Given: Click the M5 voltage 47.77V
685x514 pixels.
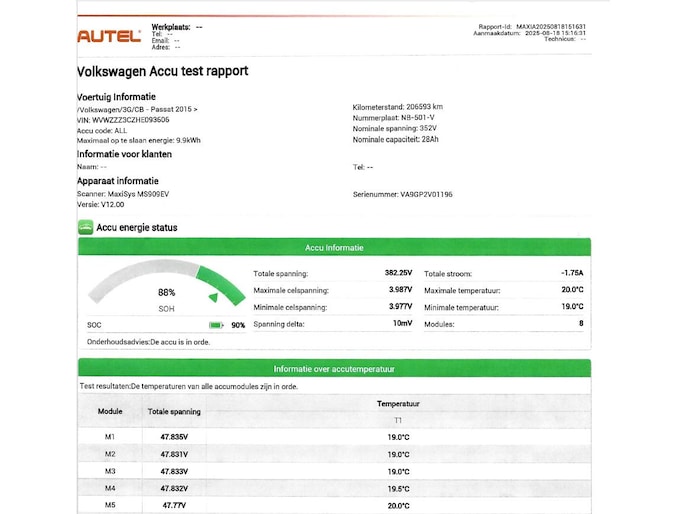Looking at the screenshot, I should [x=174, y=505].
